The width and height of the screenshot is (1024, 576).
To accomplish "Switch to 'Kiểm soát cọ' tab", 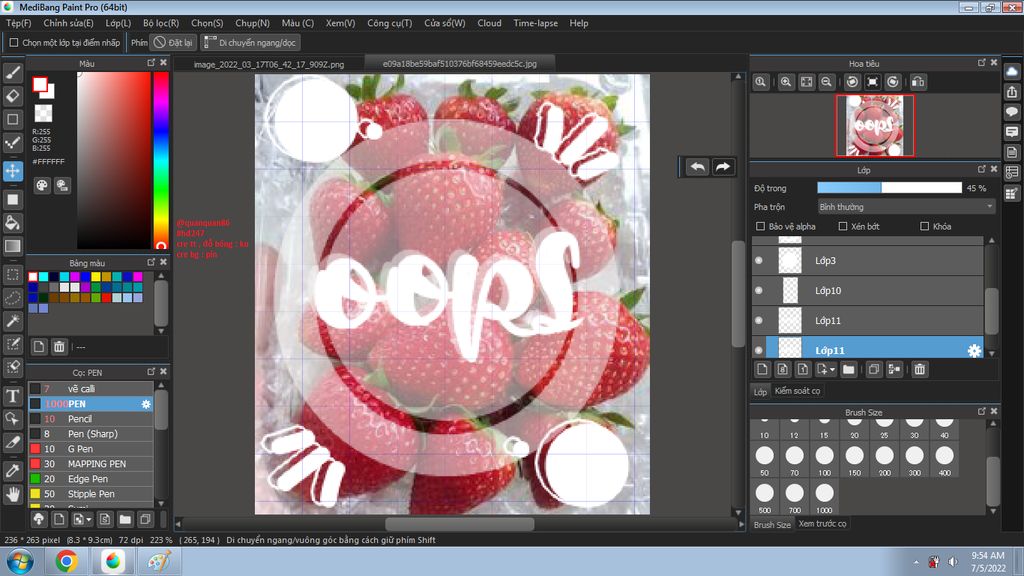I will coord(797,391).
